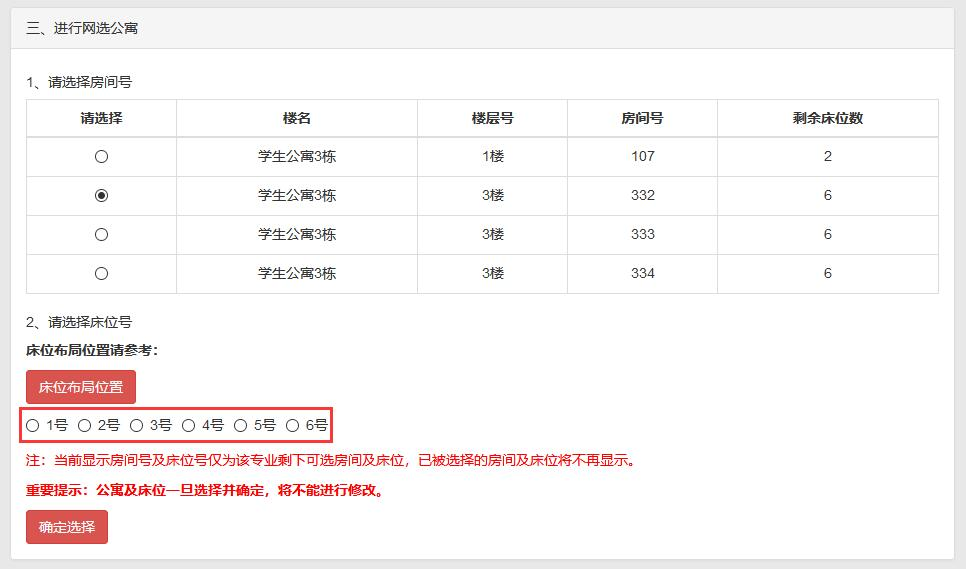Select the radio button for room 332

point(101,196)
